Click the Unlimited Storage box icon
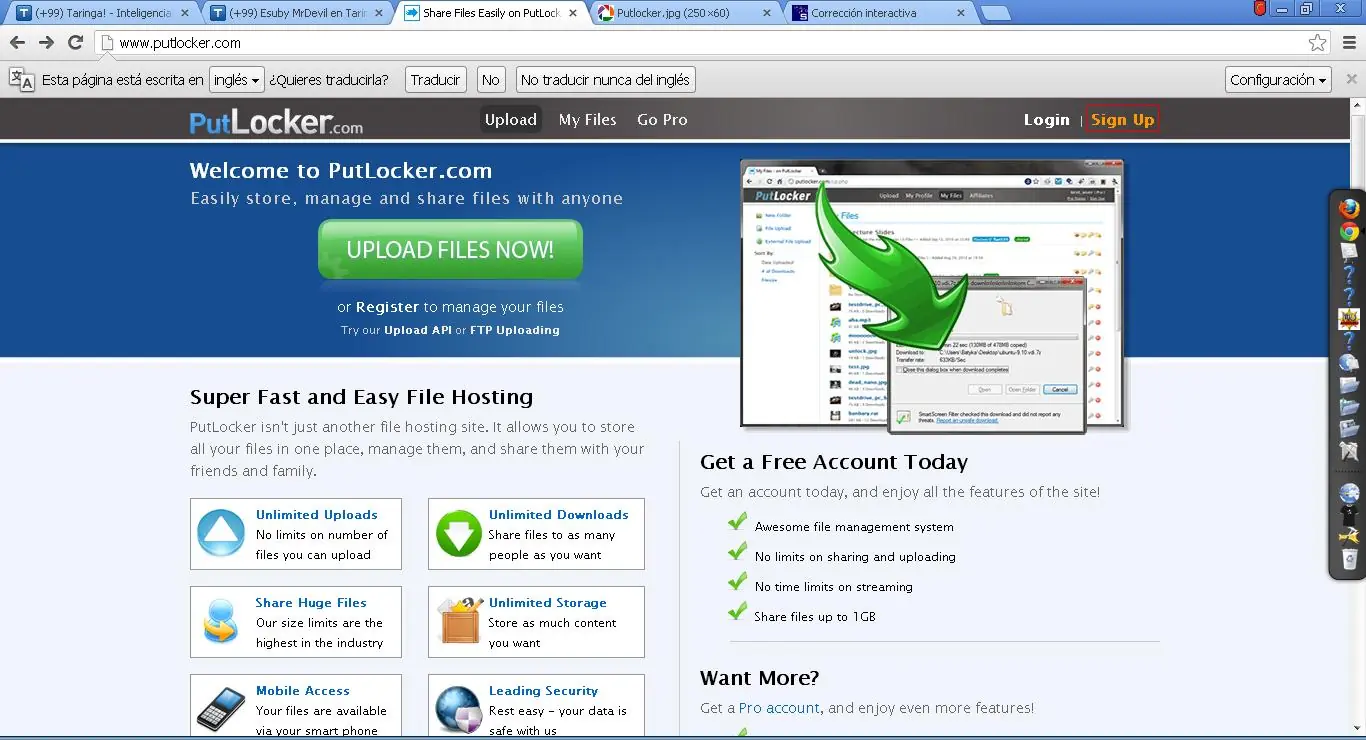 coord(459,621)
